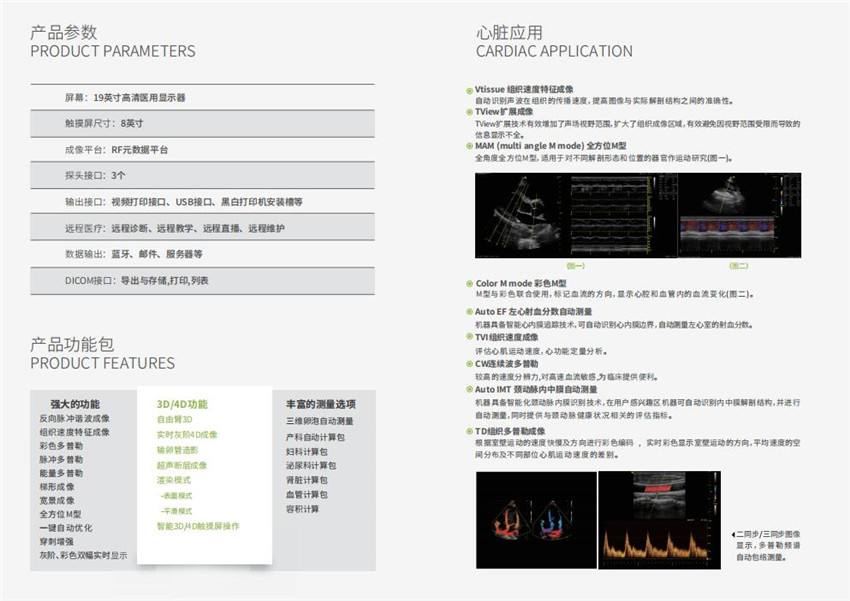The width and height of the screenshot is (850, 601).
Task: Select "容积计算" measurement option
Action: tap(302, 509)
